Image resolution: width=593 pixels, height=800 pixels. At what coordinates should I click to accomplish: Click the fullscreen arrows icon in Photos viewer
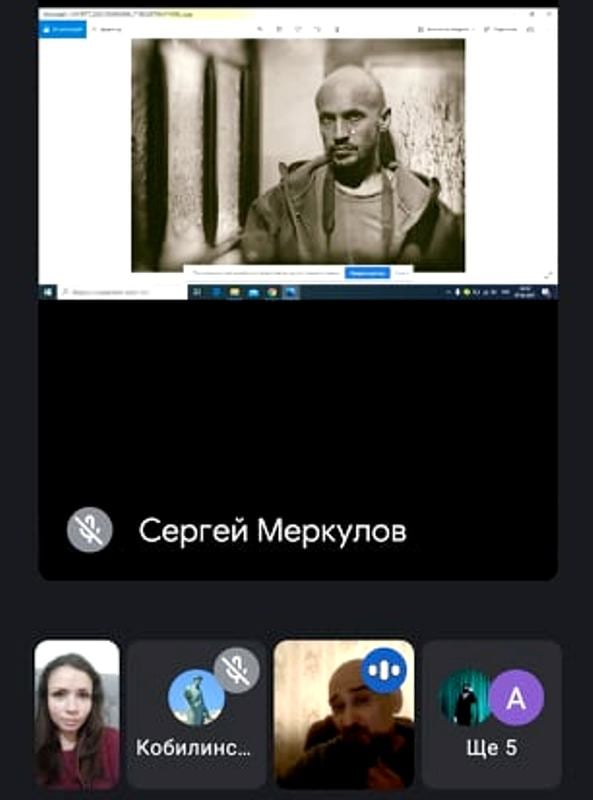click(548, 276)
